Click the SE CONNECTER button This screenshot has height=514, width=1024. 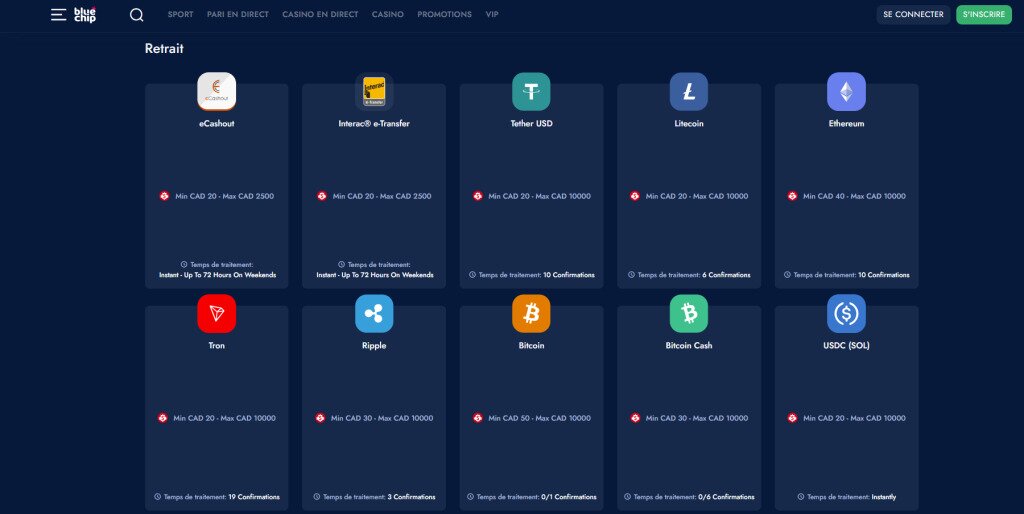[913, 14]
